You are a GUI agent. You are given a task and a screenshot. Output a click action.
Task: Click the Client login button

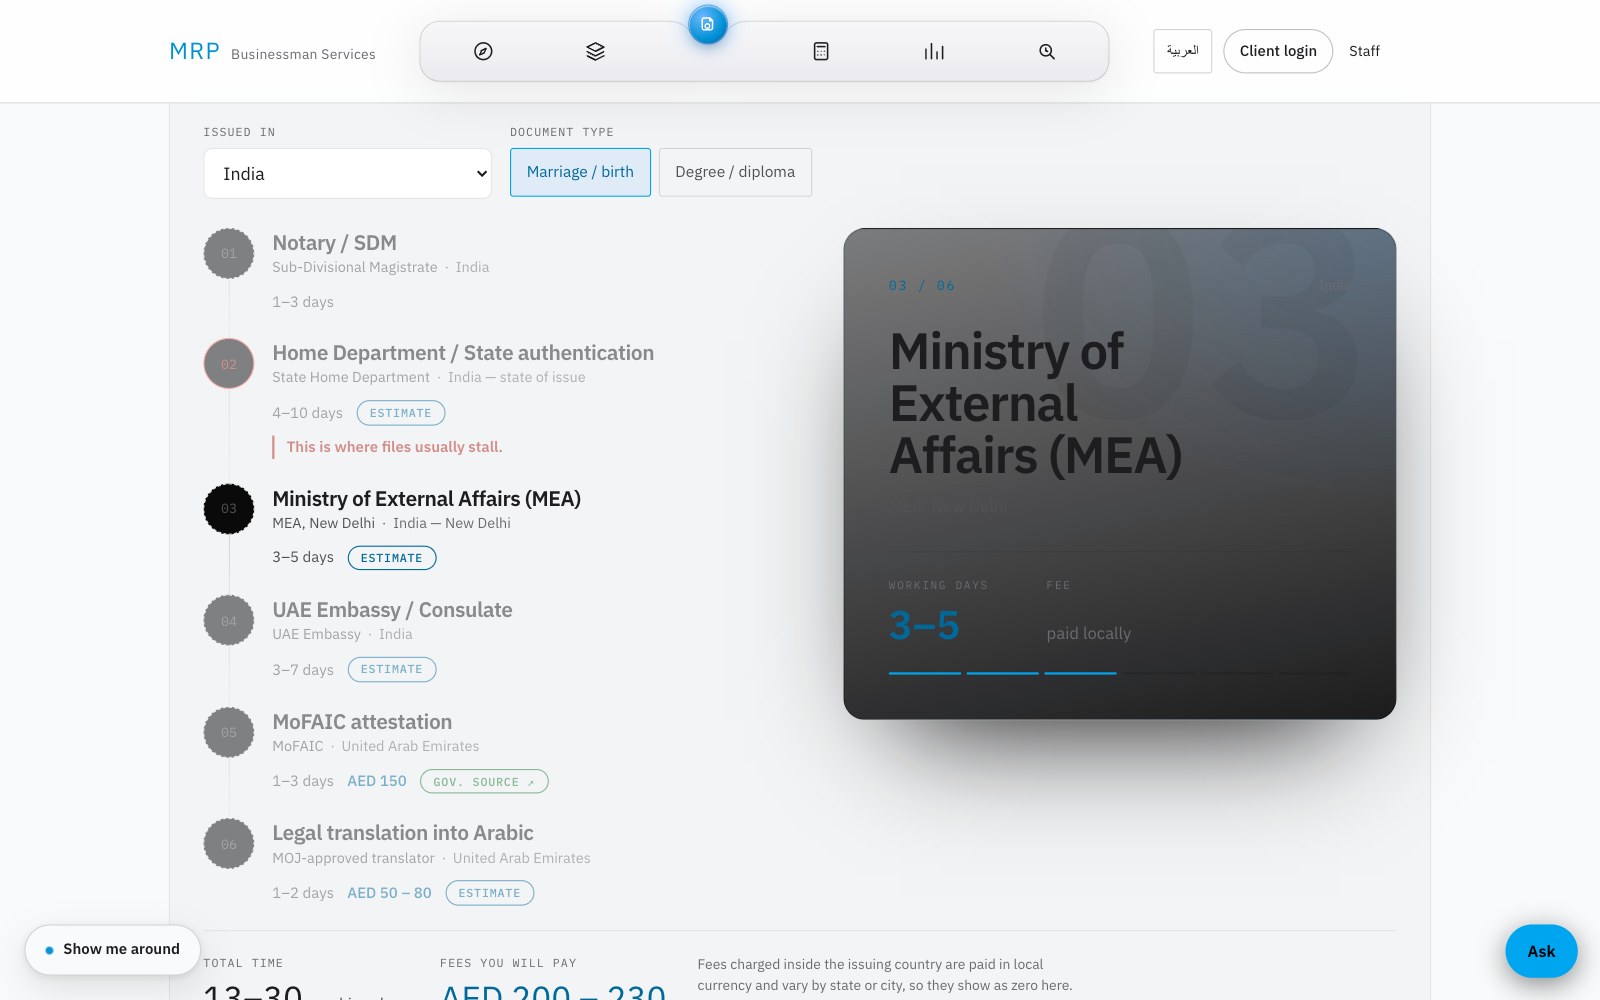coord(1278,51)
